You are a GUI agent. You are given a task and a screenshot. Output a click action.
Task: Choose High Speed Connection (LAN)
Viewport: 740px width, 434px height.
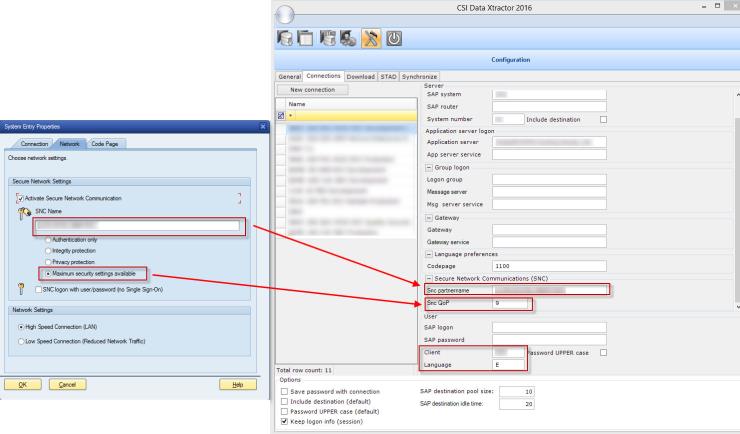click(x=21, y=327)
